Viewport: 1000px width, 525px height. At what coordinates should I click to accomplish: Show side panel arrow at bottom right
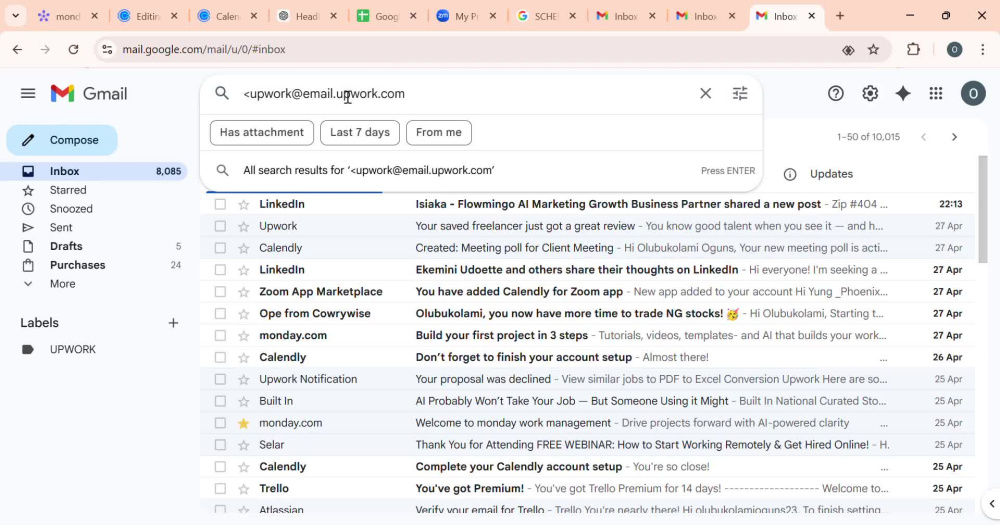click(992, 504)
